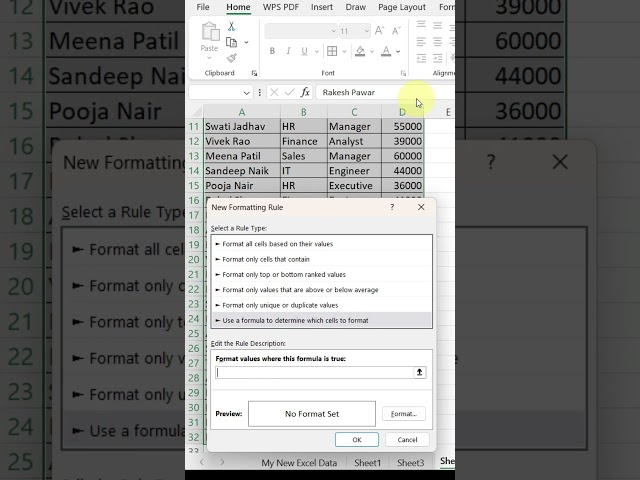
Task: Click the Paste clipboard icon
Action: [x=210, y=32]
